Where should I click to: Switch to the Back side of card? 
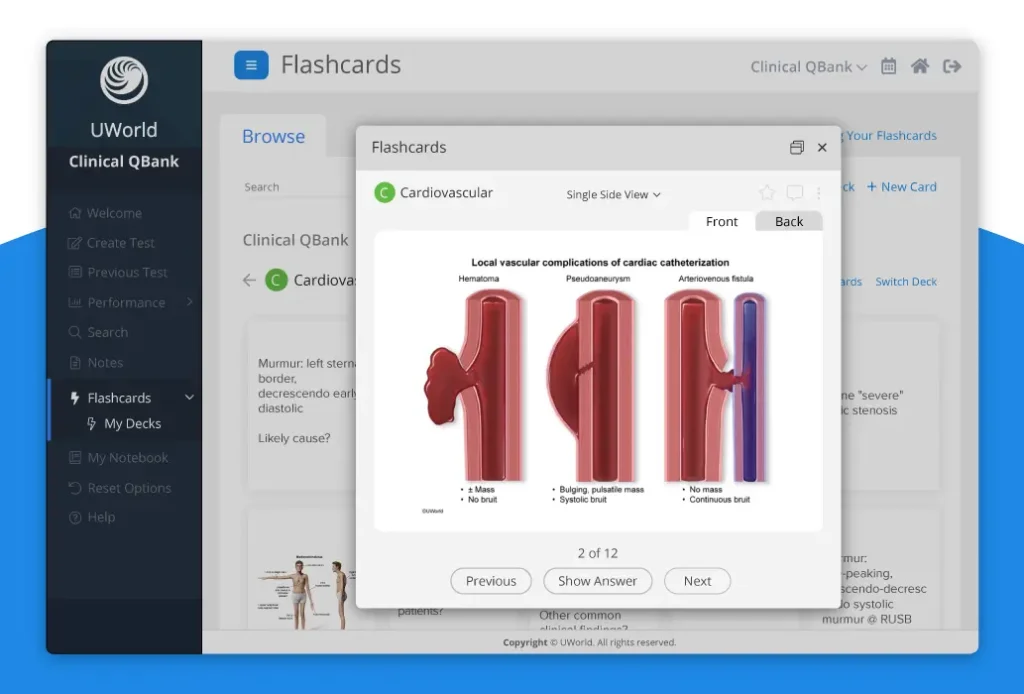[788, 221]
